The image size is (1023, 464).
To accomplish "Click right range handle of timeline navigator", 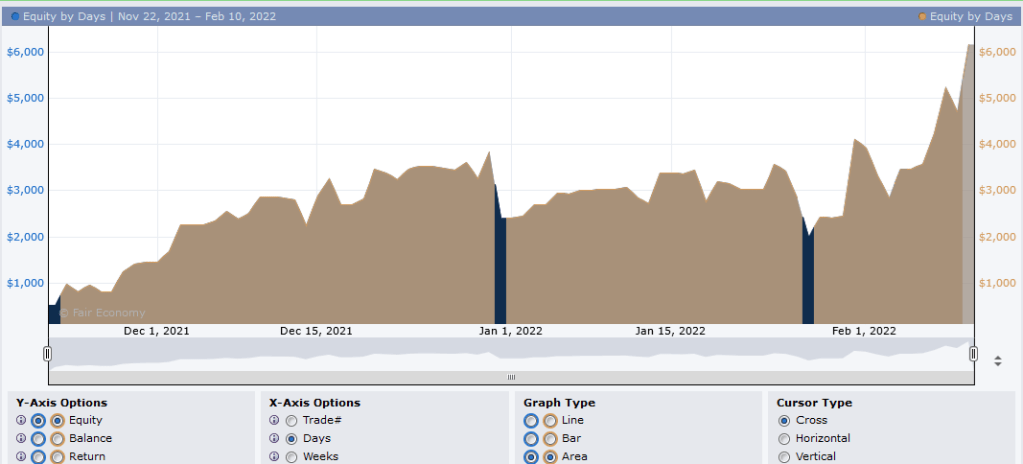I will pyautogui.click(x=973, y=354).
